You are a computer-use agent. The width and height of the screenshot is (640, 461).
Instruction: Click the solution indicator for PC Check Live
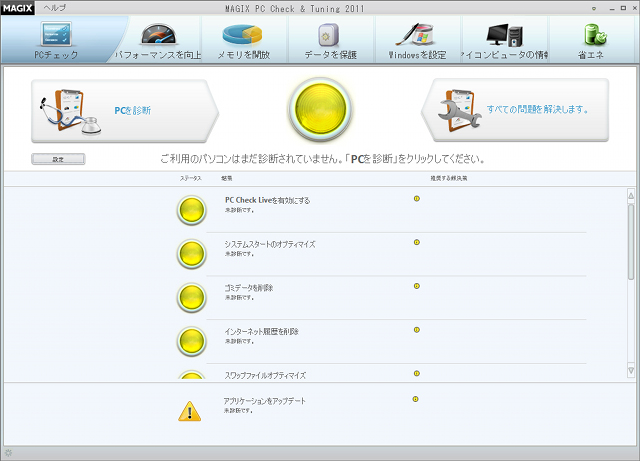[x=417, y=199]
